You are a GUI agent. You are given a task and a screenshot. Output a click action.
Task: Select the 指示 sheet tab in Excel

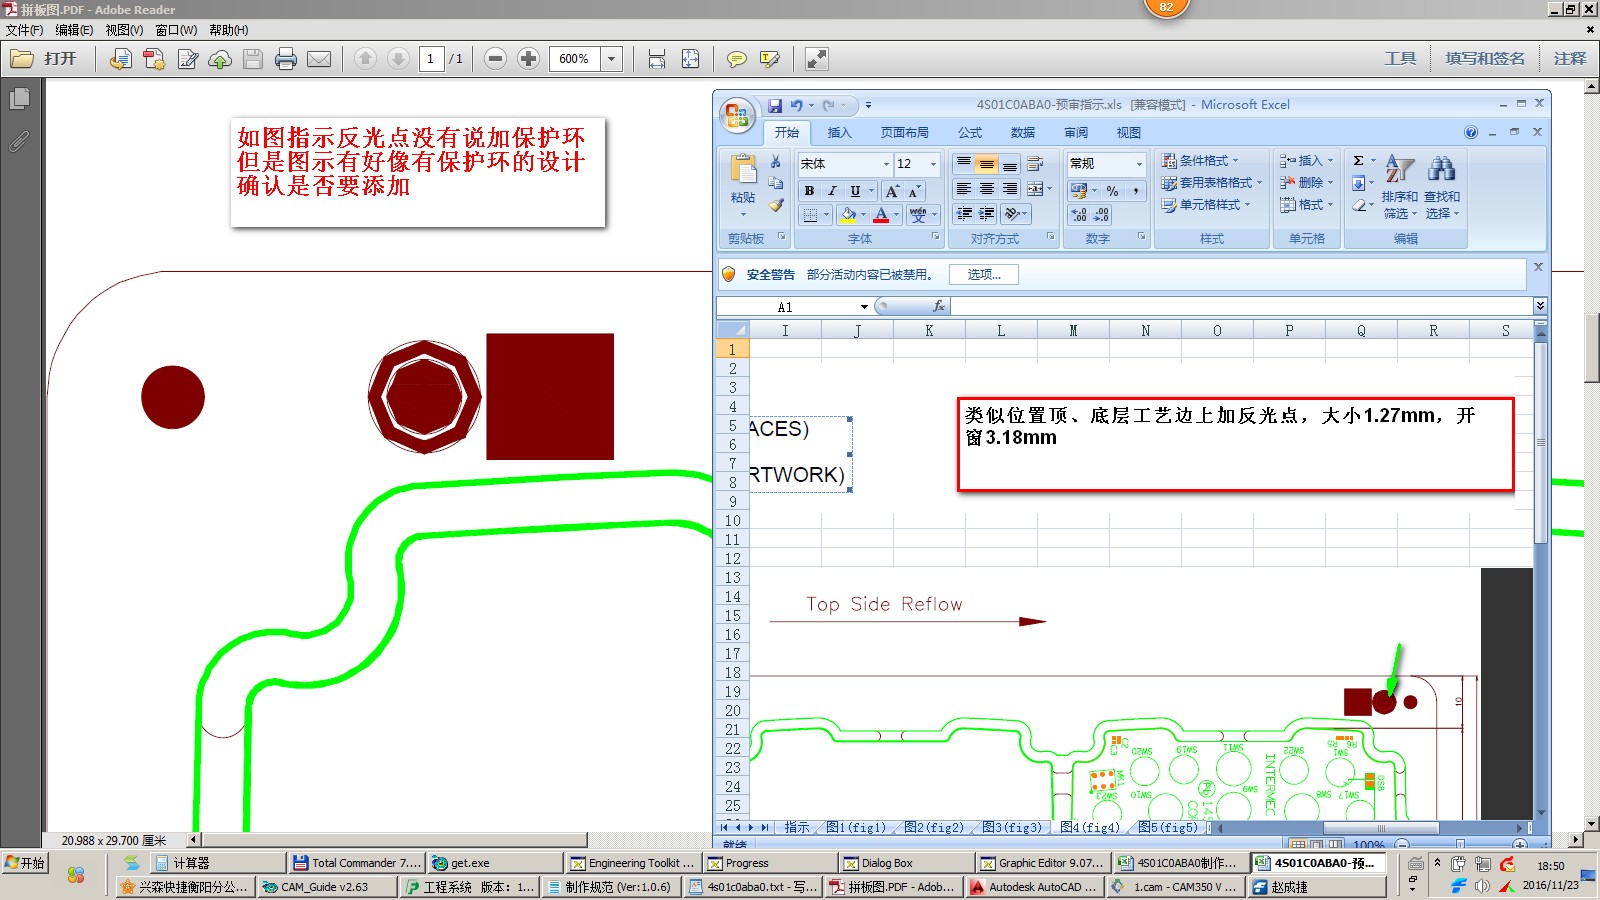tap(797, 827)
